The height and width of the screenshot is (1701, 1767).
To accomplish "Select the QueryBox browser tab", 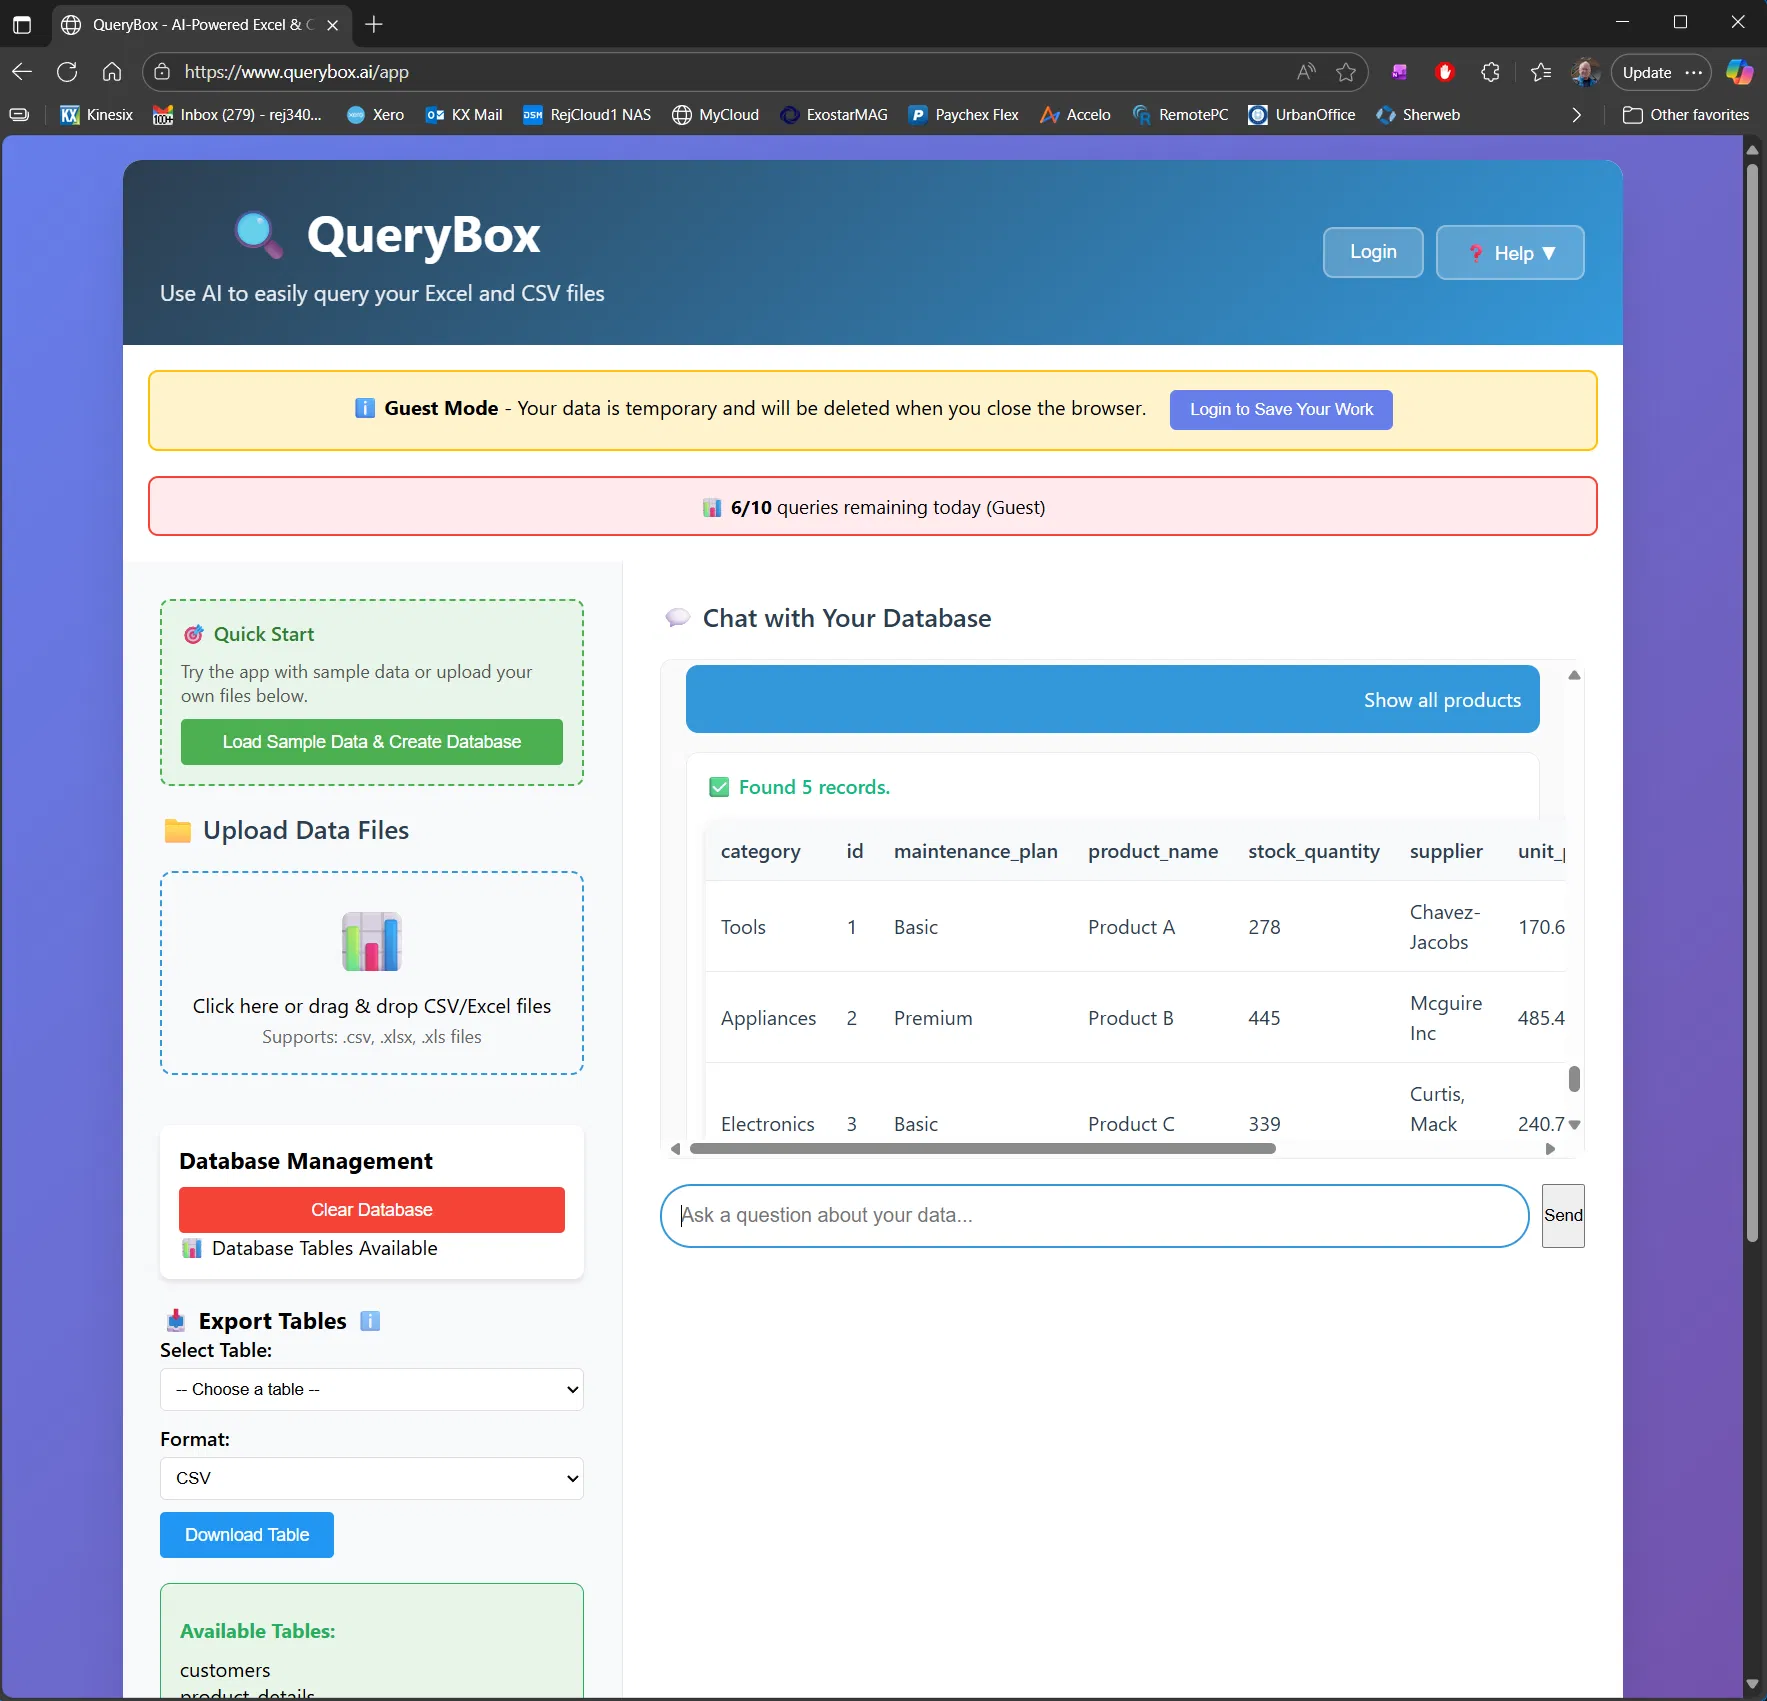I will 190,24.
